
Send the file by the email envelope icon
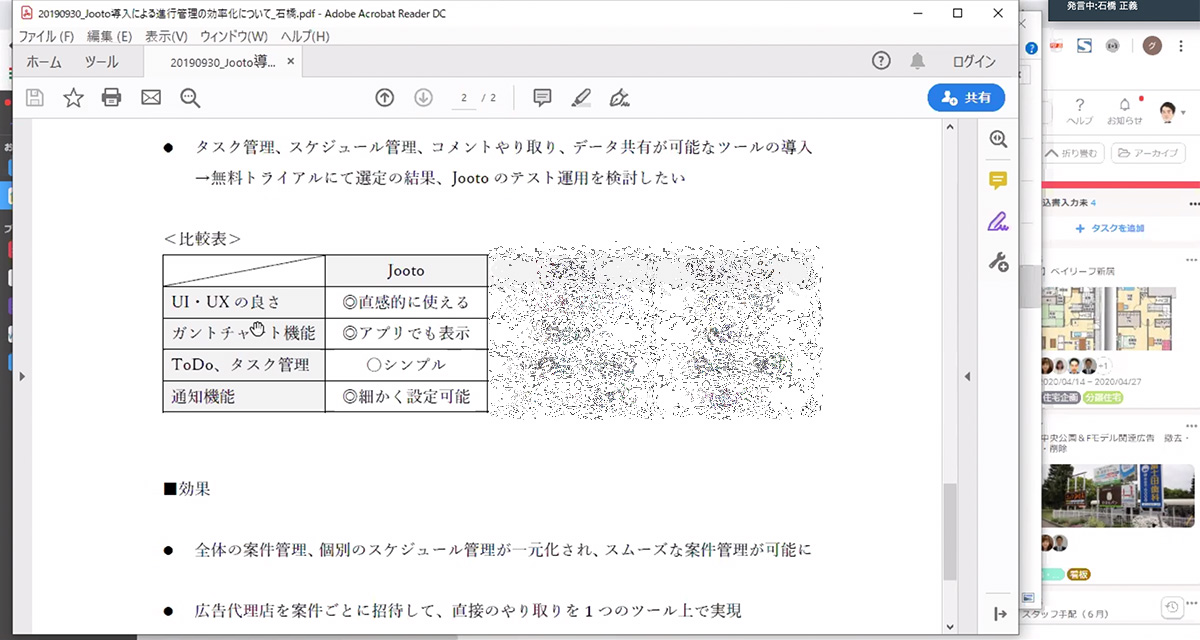(151, 97)
